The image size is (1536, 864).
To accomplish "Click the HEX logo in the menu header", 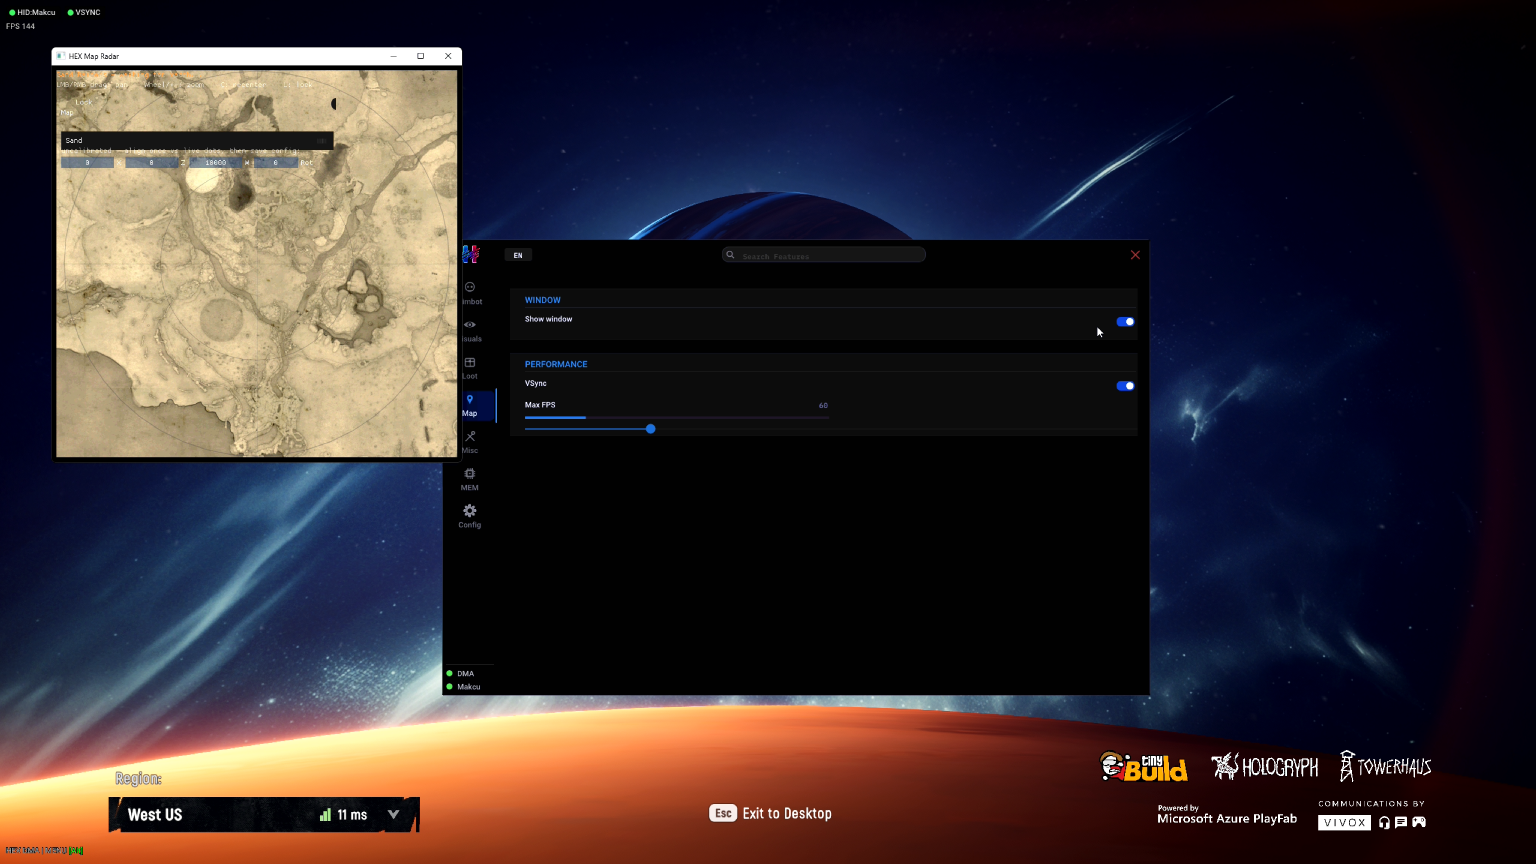I will pos(471,255).
